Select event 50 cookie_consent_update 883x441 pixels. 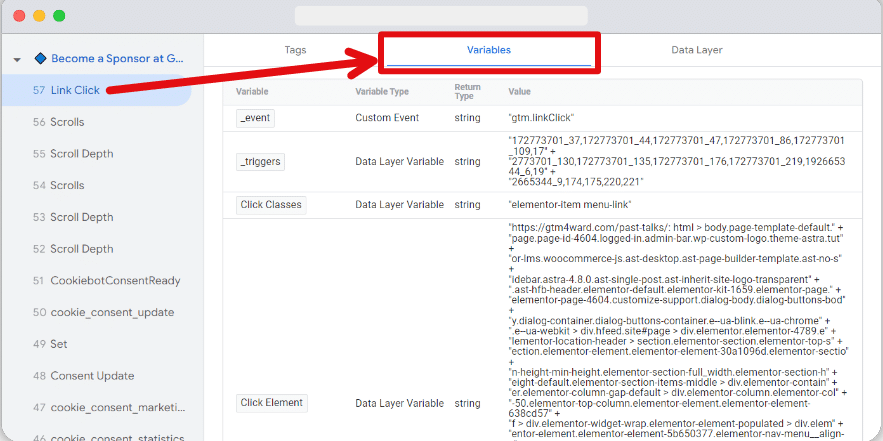pos(103,313)
